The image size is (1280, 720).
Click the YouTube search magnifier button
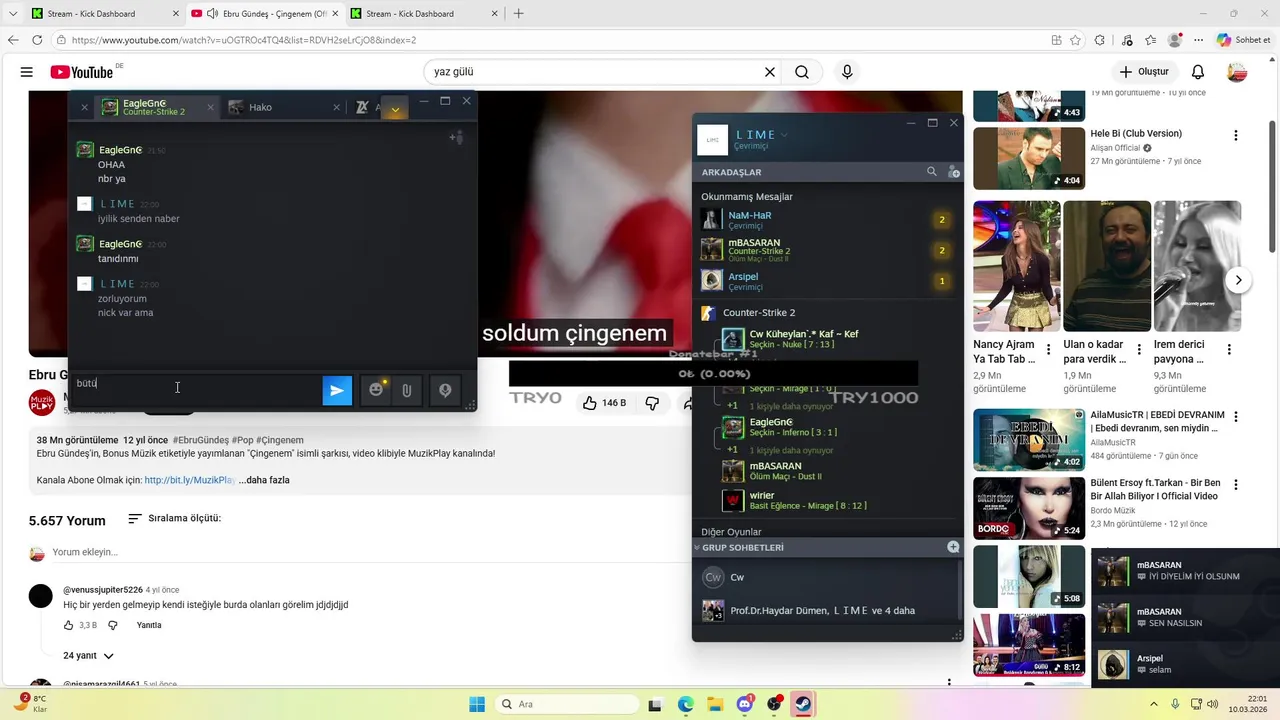(x=802, y=72)
